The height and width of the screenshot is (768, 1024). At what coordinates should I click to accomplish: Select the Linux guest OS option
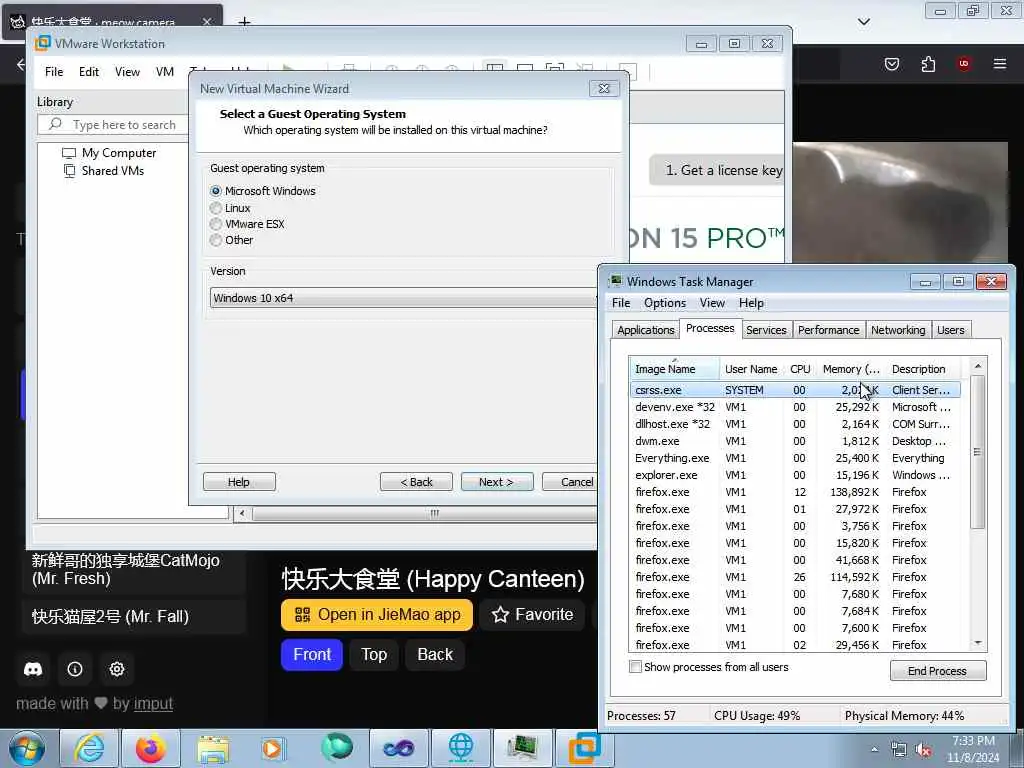(216, 208)
